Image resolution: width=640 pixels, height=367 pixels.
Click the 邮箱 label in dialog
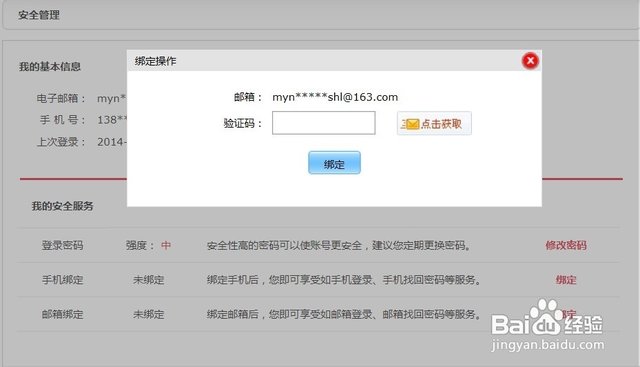(x=248, y=97)
